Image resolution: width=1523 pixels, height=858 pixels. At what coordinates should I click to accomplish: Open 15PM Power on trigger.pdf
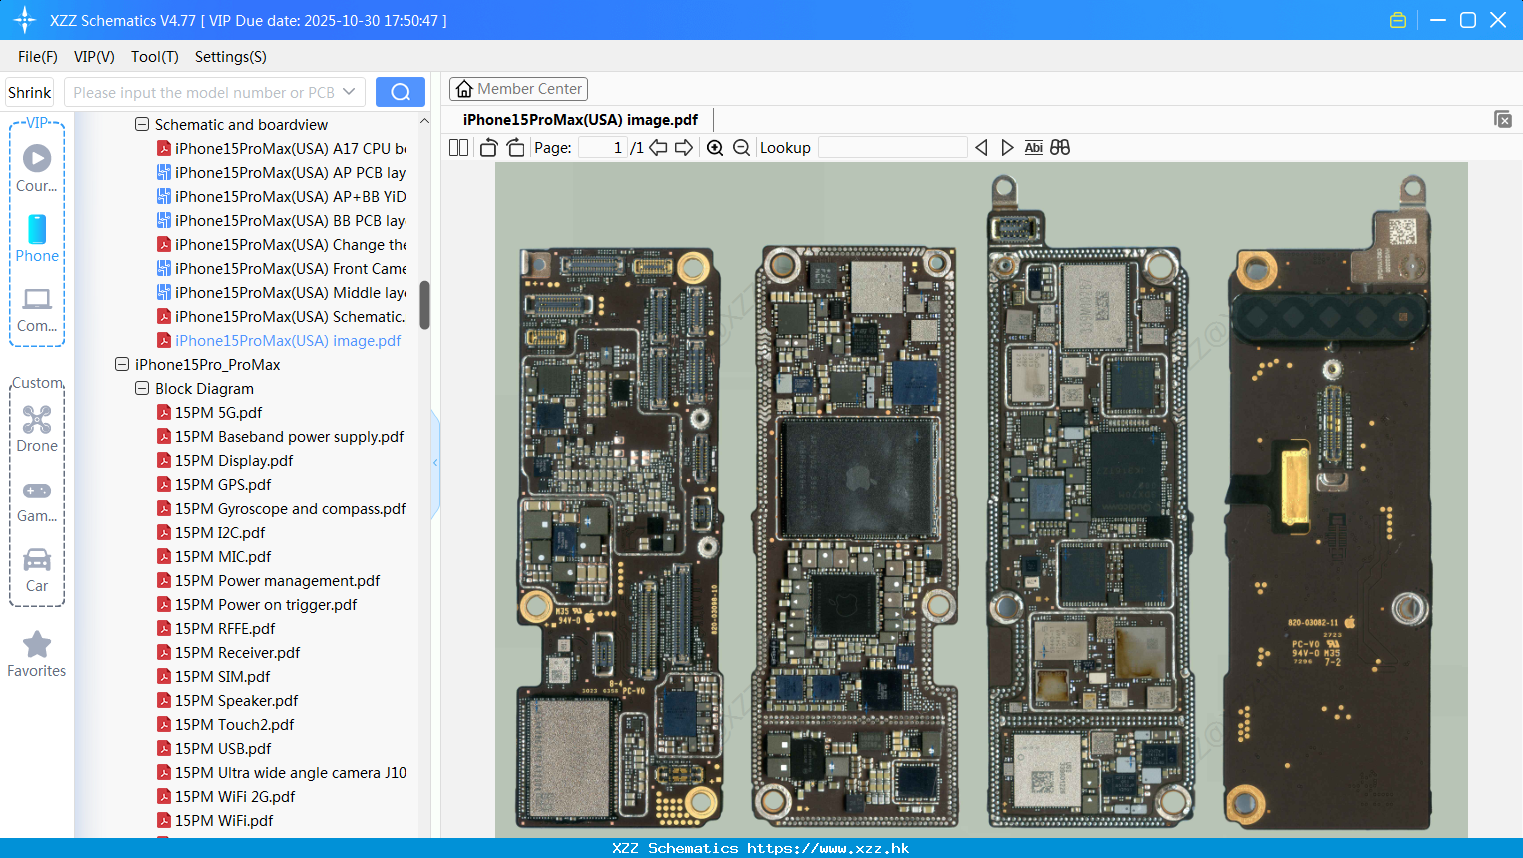point(257,604)
